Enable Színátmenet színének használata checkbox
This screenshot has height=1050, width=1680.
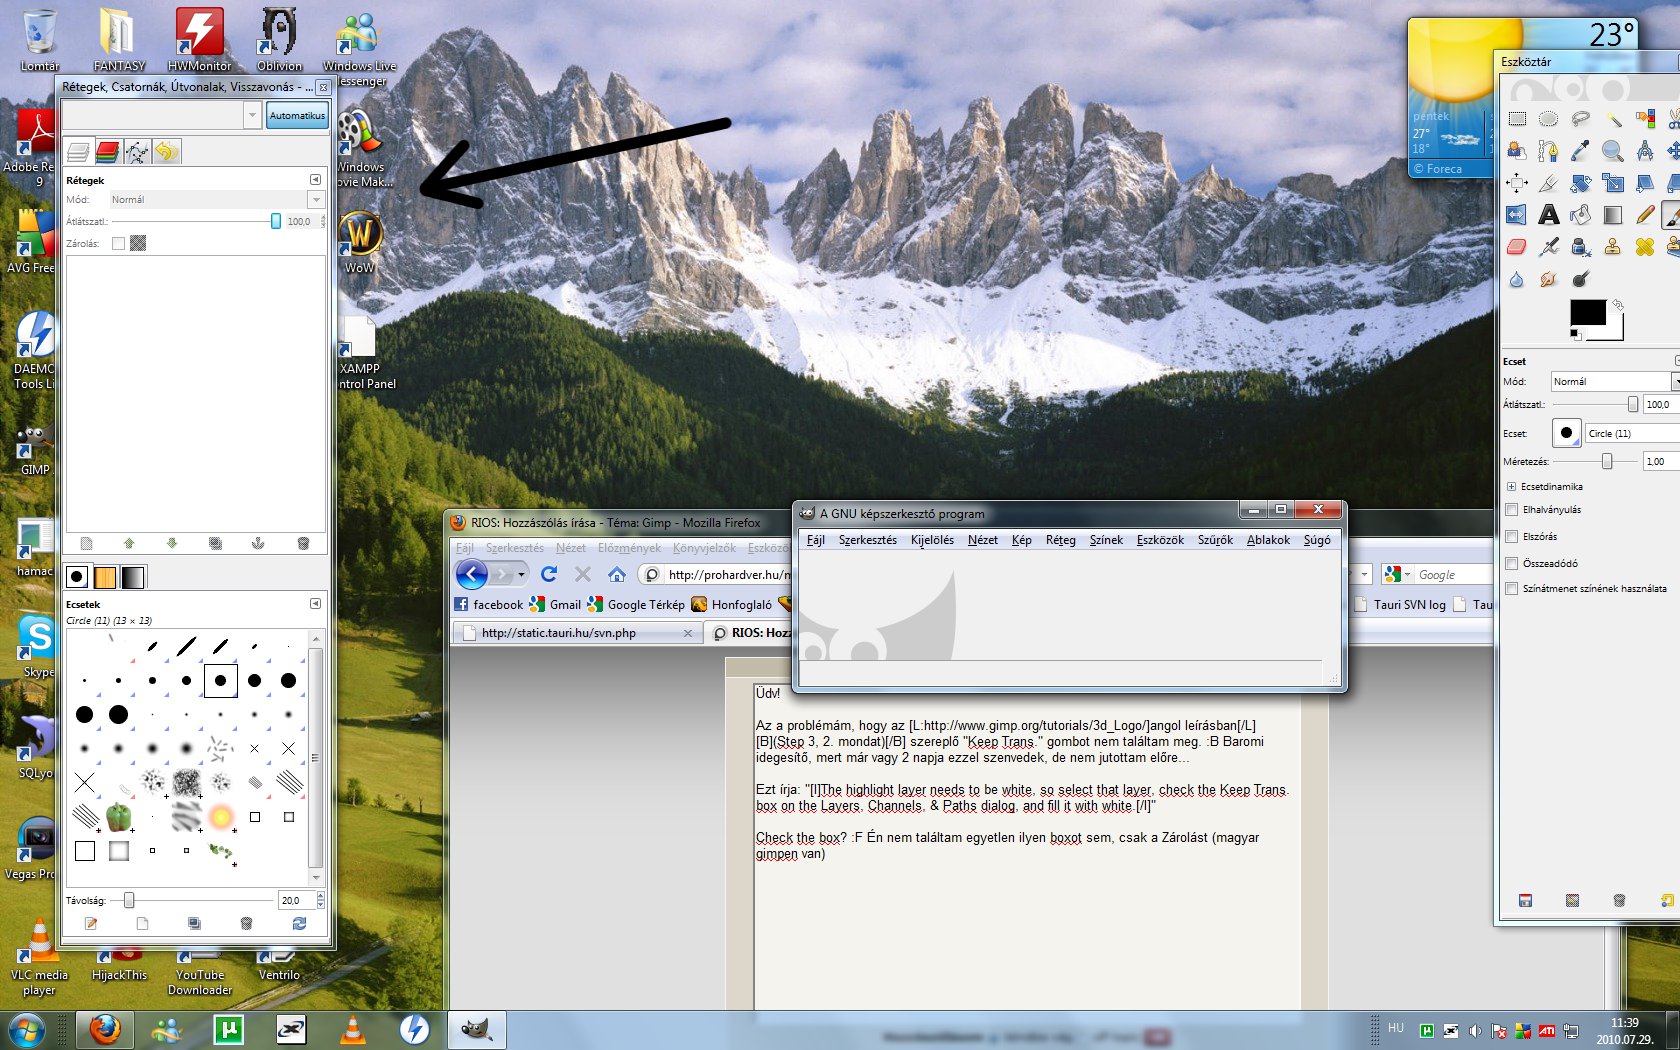coord(1512,589)
